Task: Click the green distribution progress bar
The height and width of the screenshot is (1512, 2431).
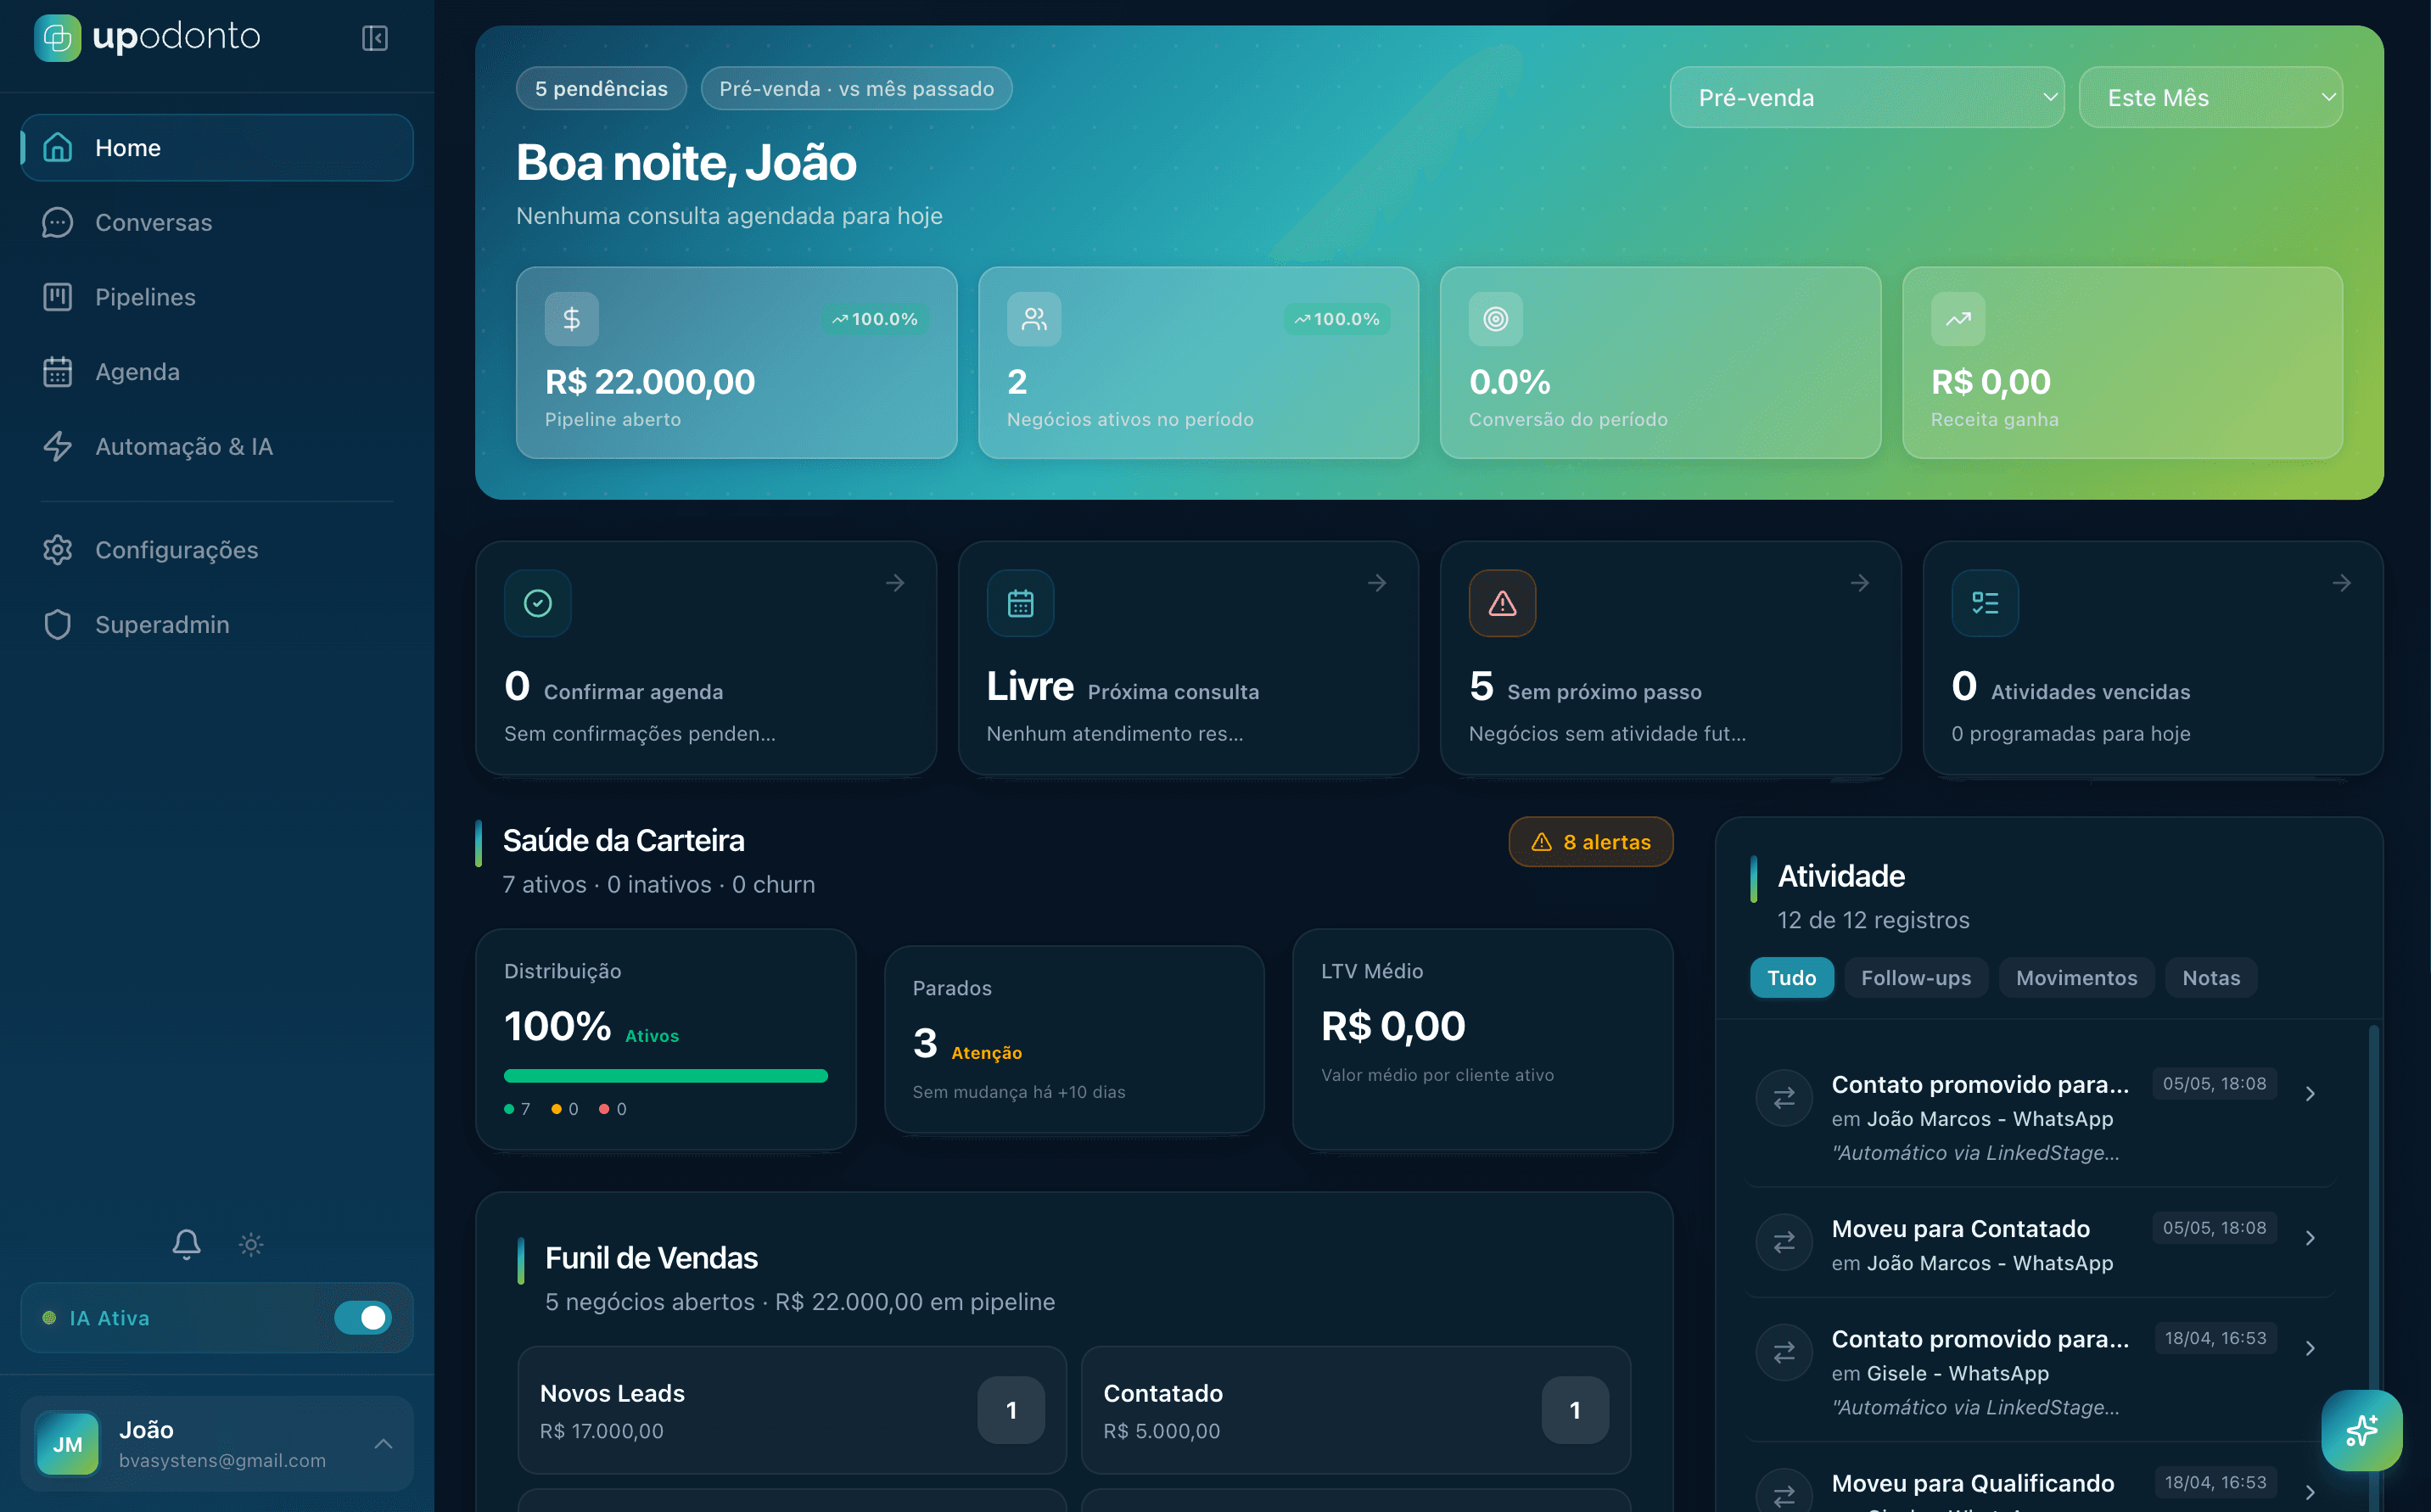Action: pyautogui.click(x=666, y=1076)
